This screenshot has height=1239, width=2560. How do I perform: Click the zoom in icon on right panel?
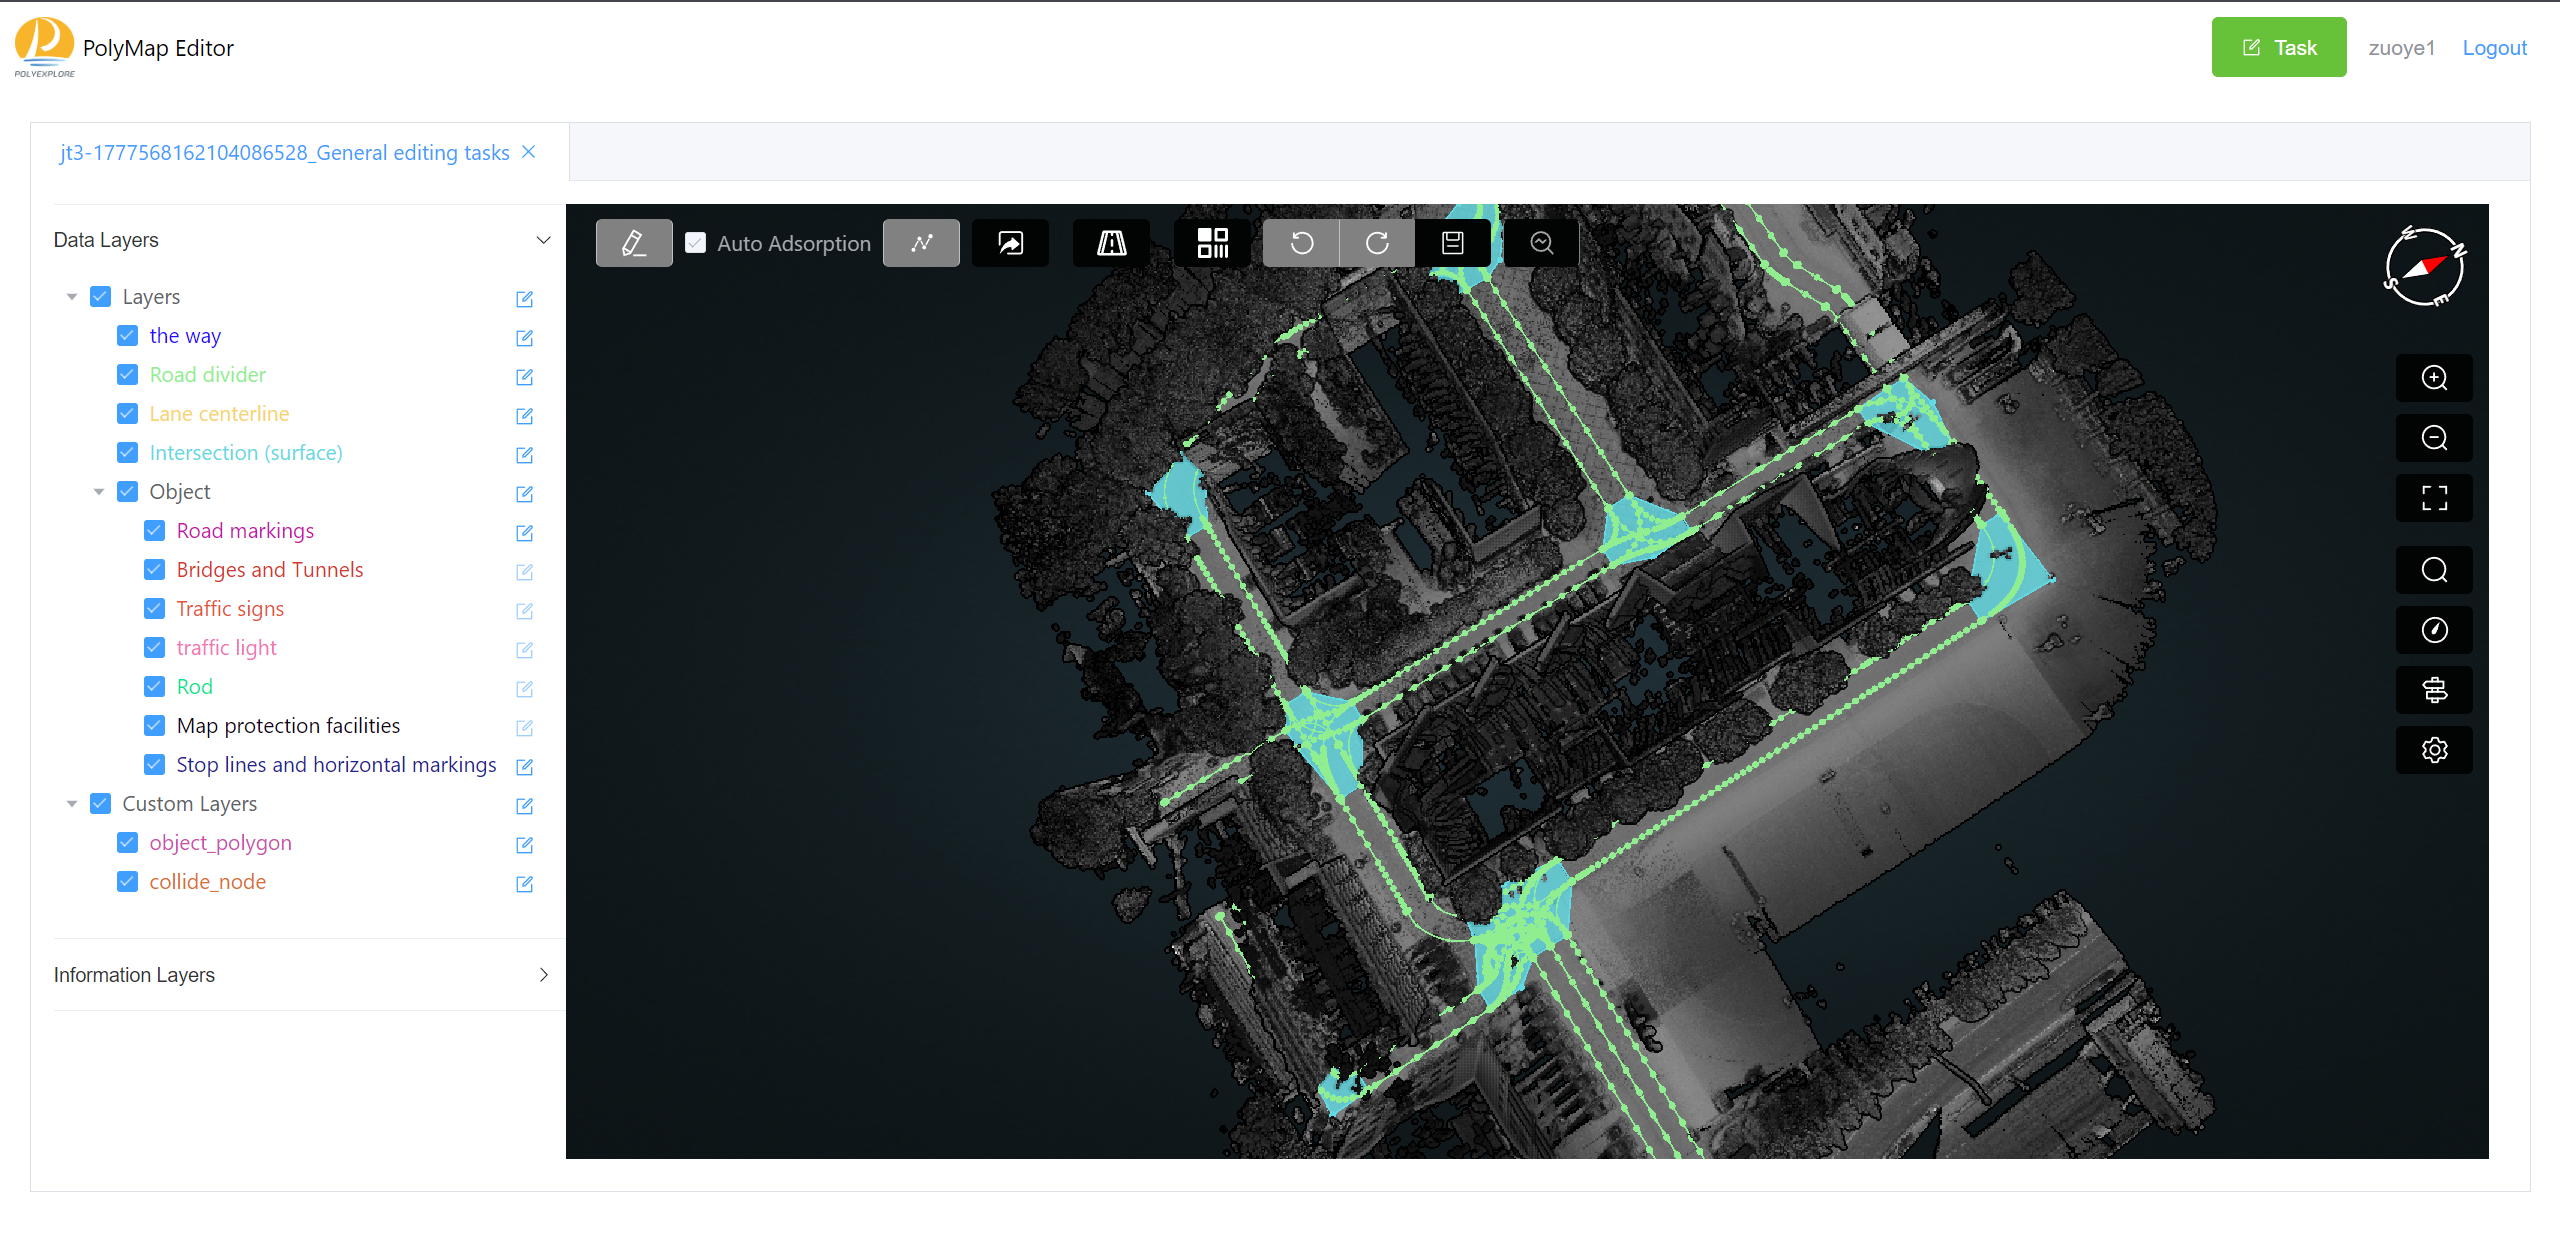[x=2434, y=378]
